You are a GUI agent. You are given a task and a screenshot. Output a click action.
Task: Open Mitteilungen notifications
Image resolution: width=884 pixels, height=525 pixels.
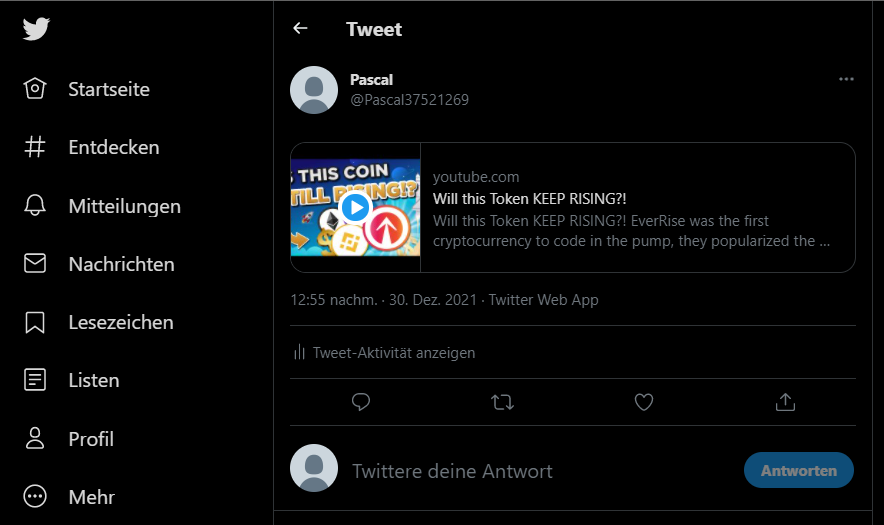(102, 206)
